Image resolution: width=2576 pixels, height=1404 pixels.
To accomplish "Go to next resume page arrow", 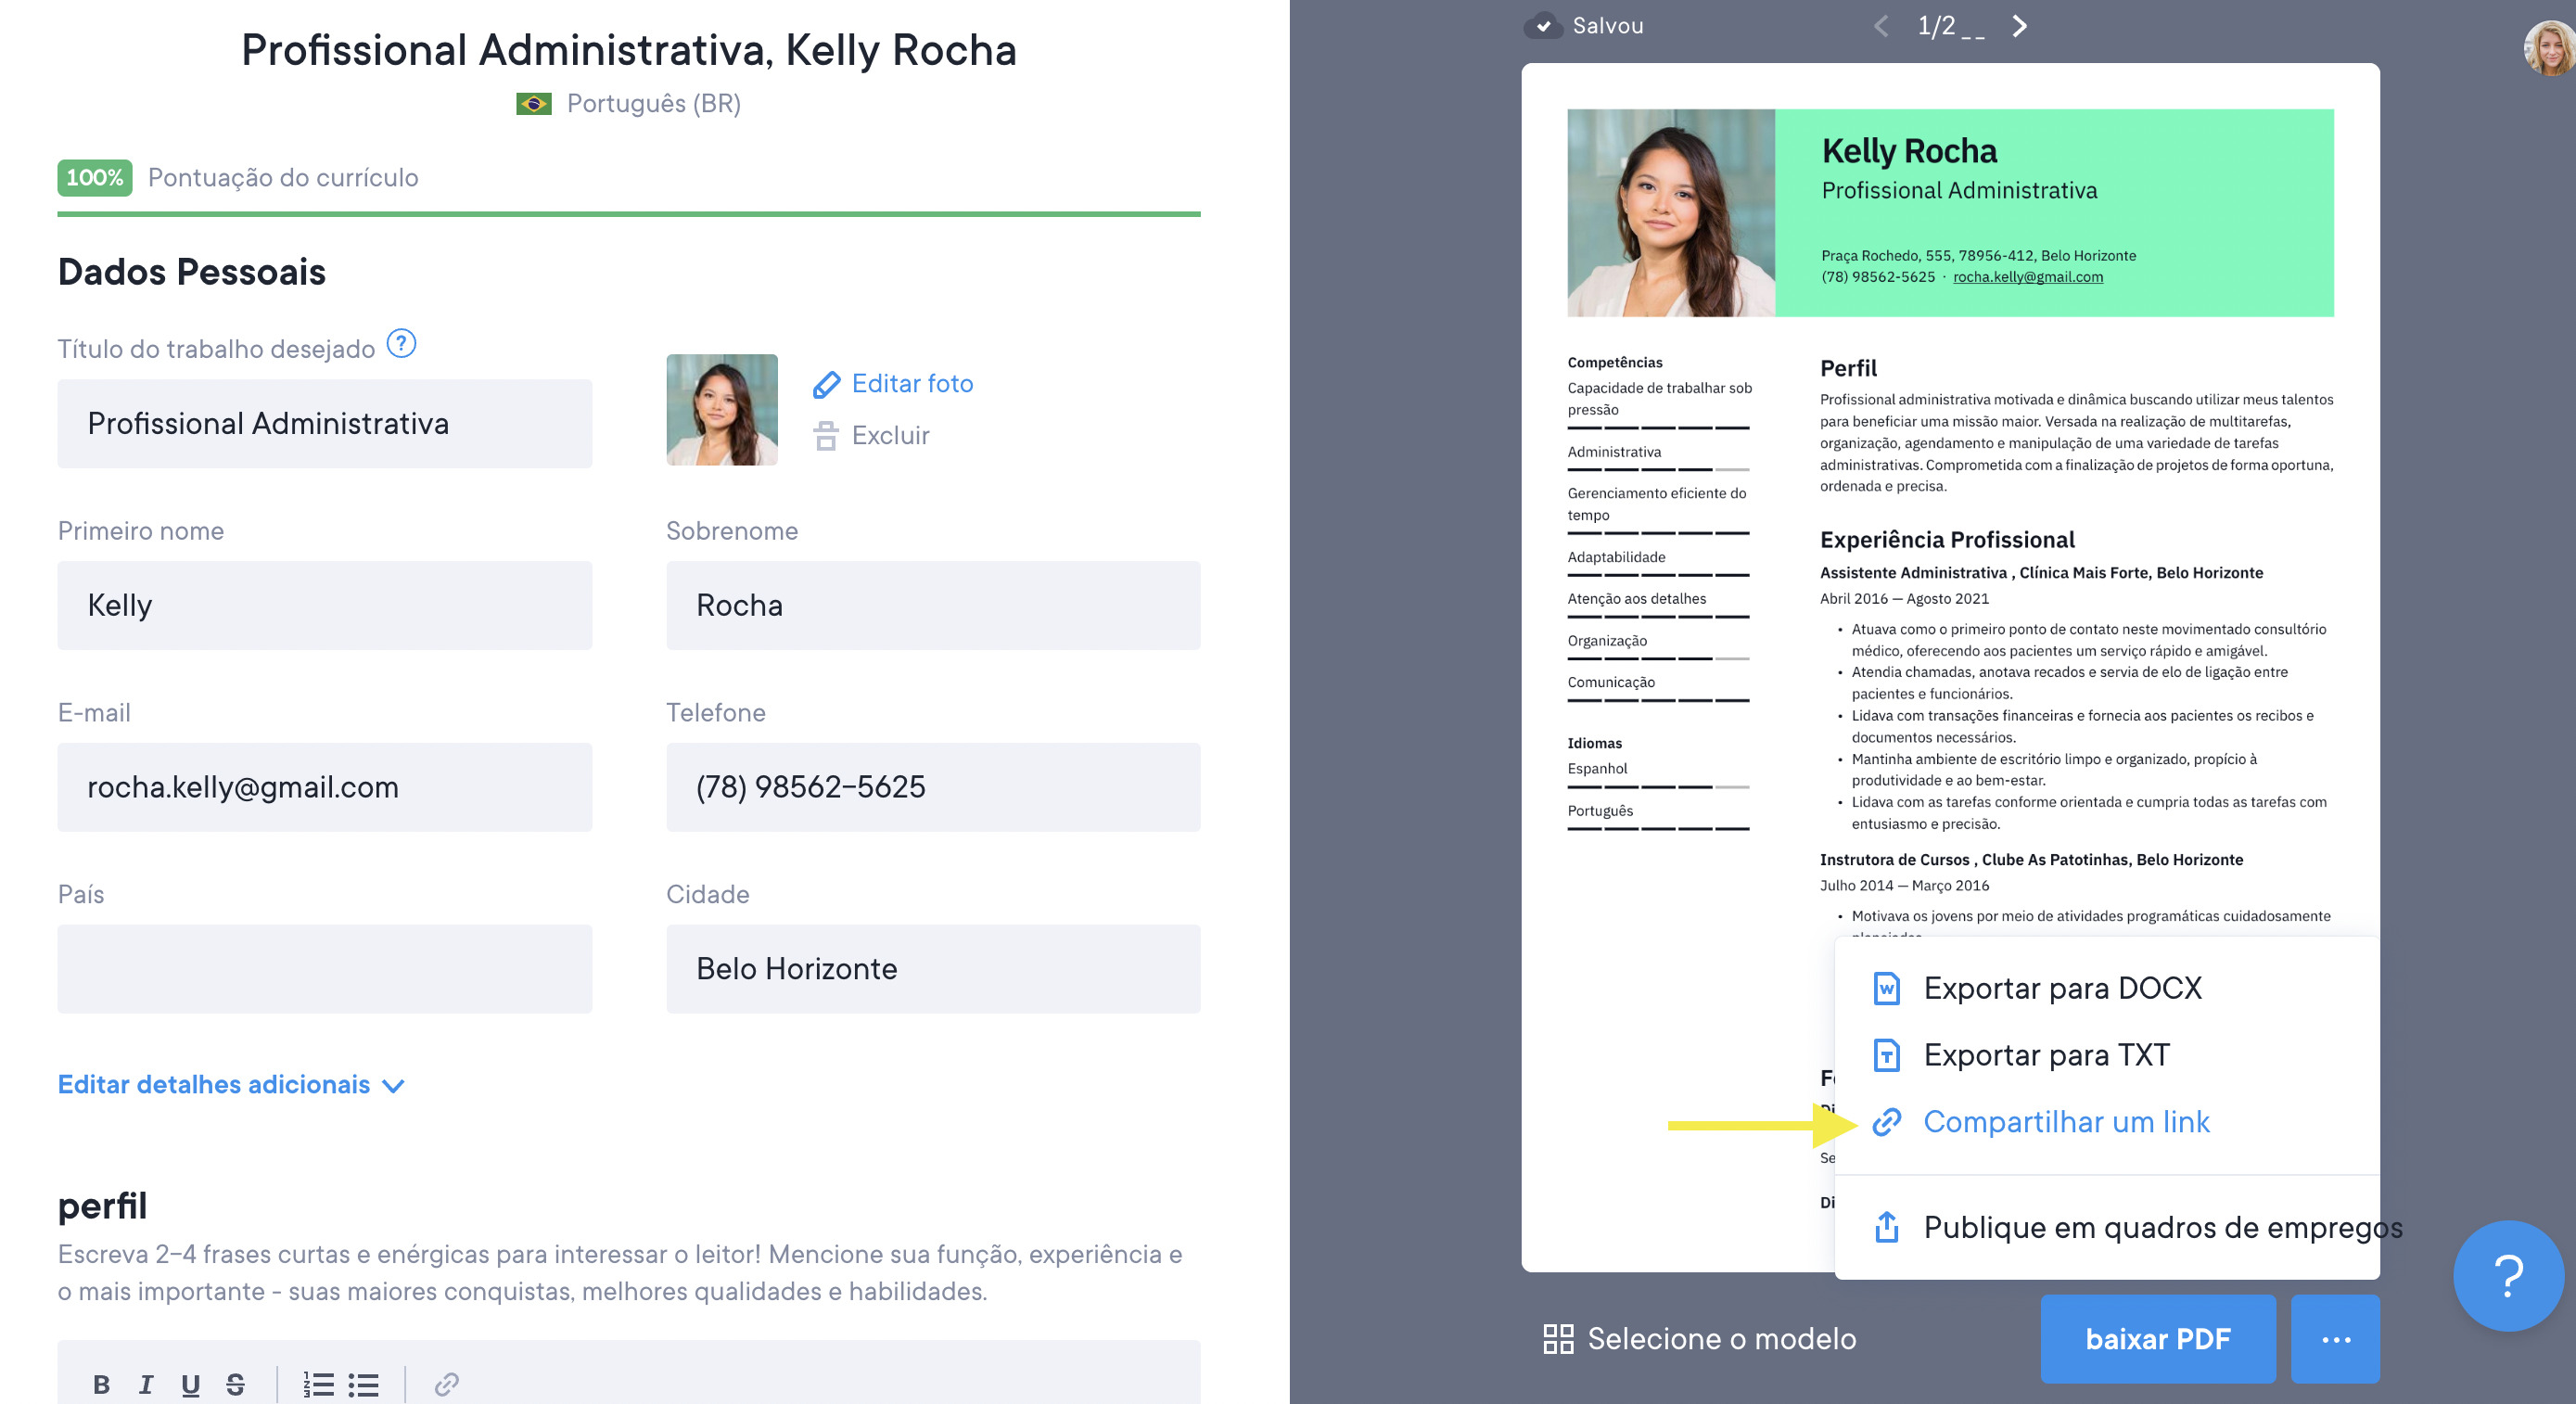I will [x=2019, y=26].
